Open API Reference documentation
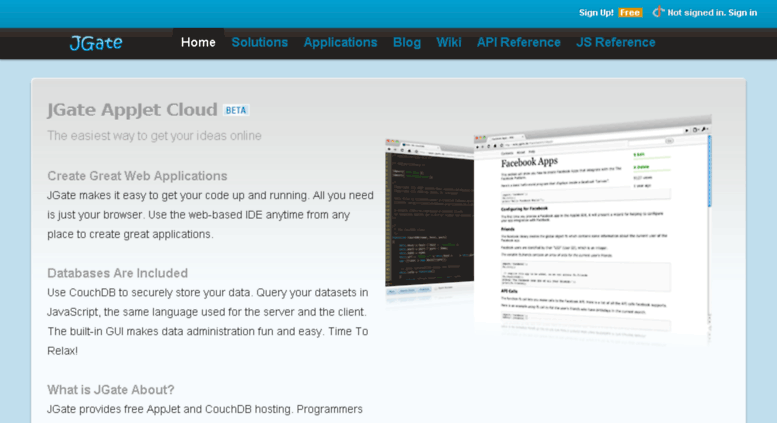The image size is (777, 423). point(519,43)
